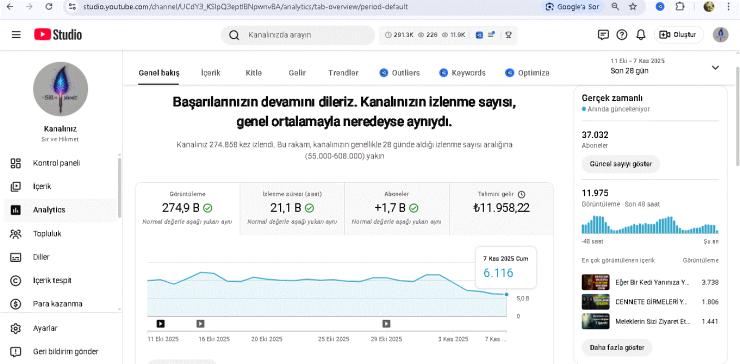Click the browser profile avatar in Chrome toolbar
The width and height of the screenshot is (740, 364).
pyautogui.click(x=708, y=7)
